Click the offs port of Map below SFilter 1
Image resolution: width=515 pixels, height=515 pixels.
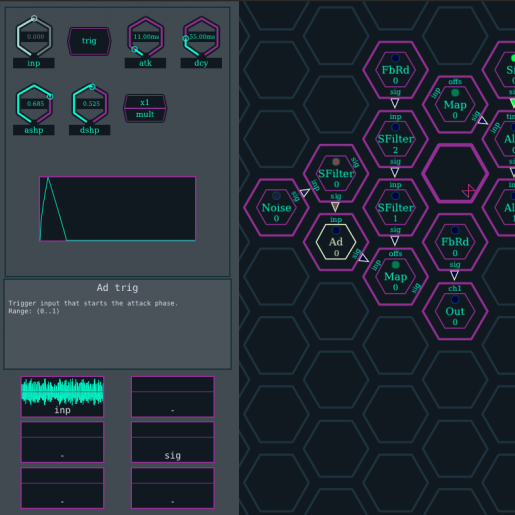(x=395, y=254)
